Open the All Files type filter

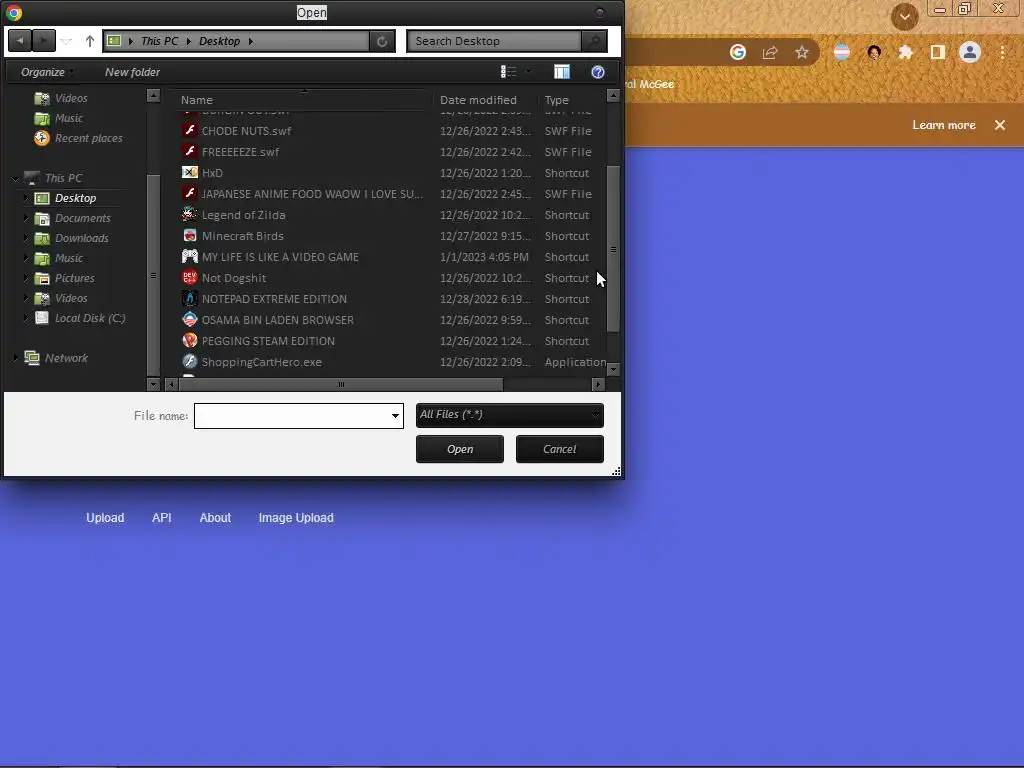[509, 415]
